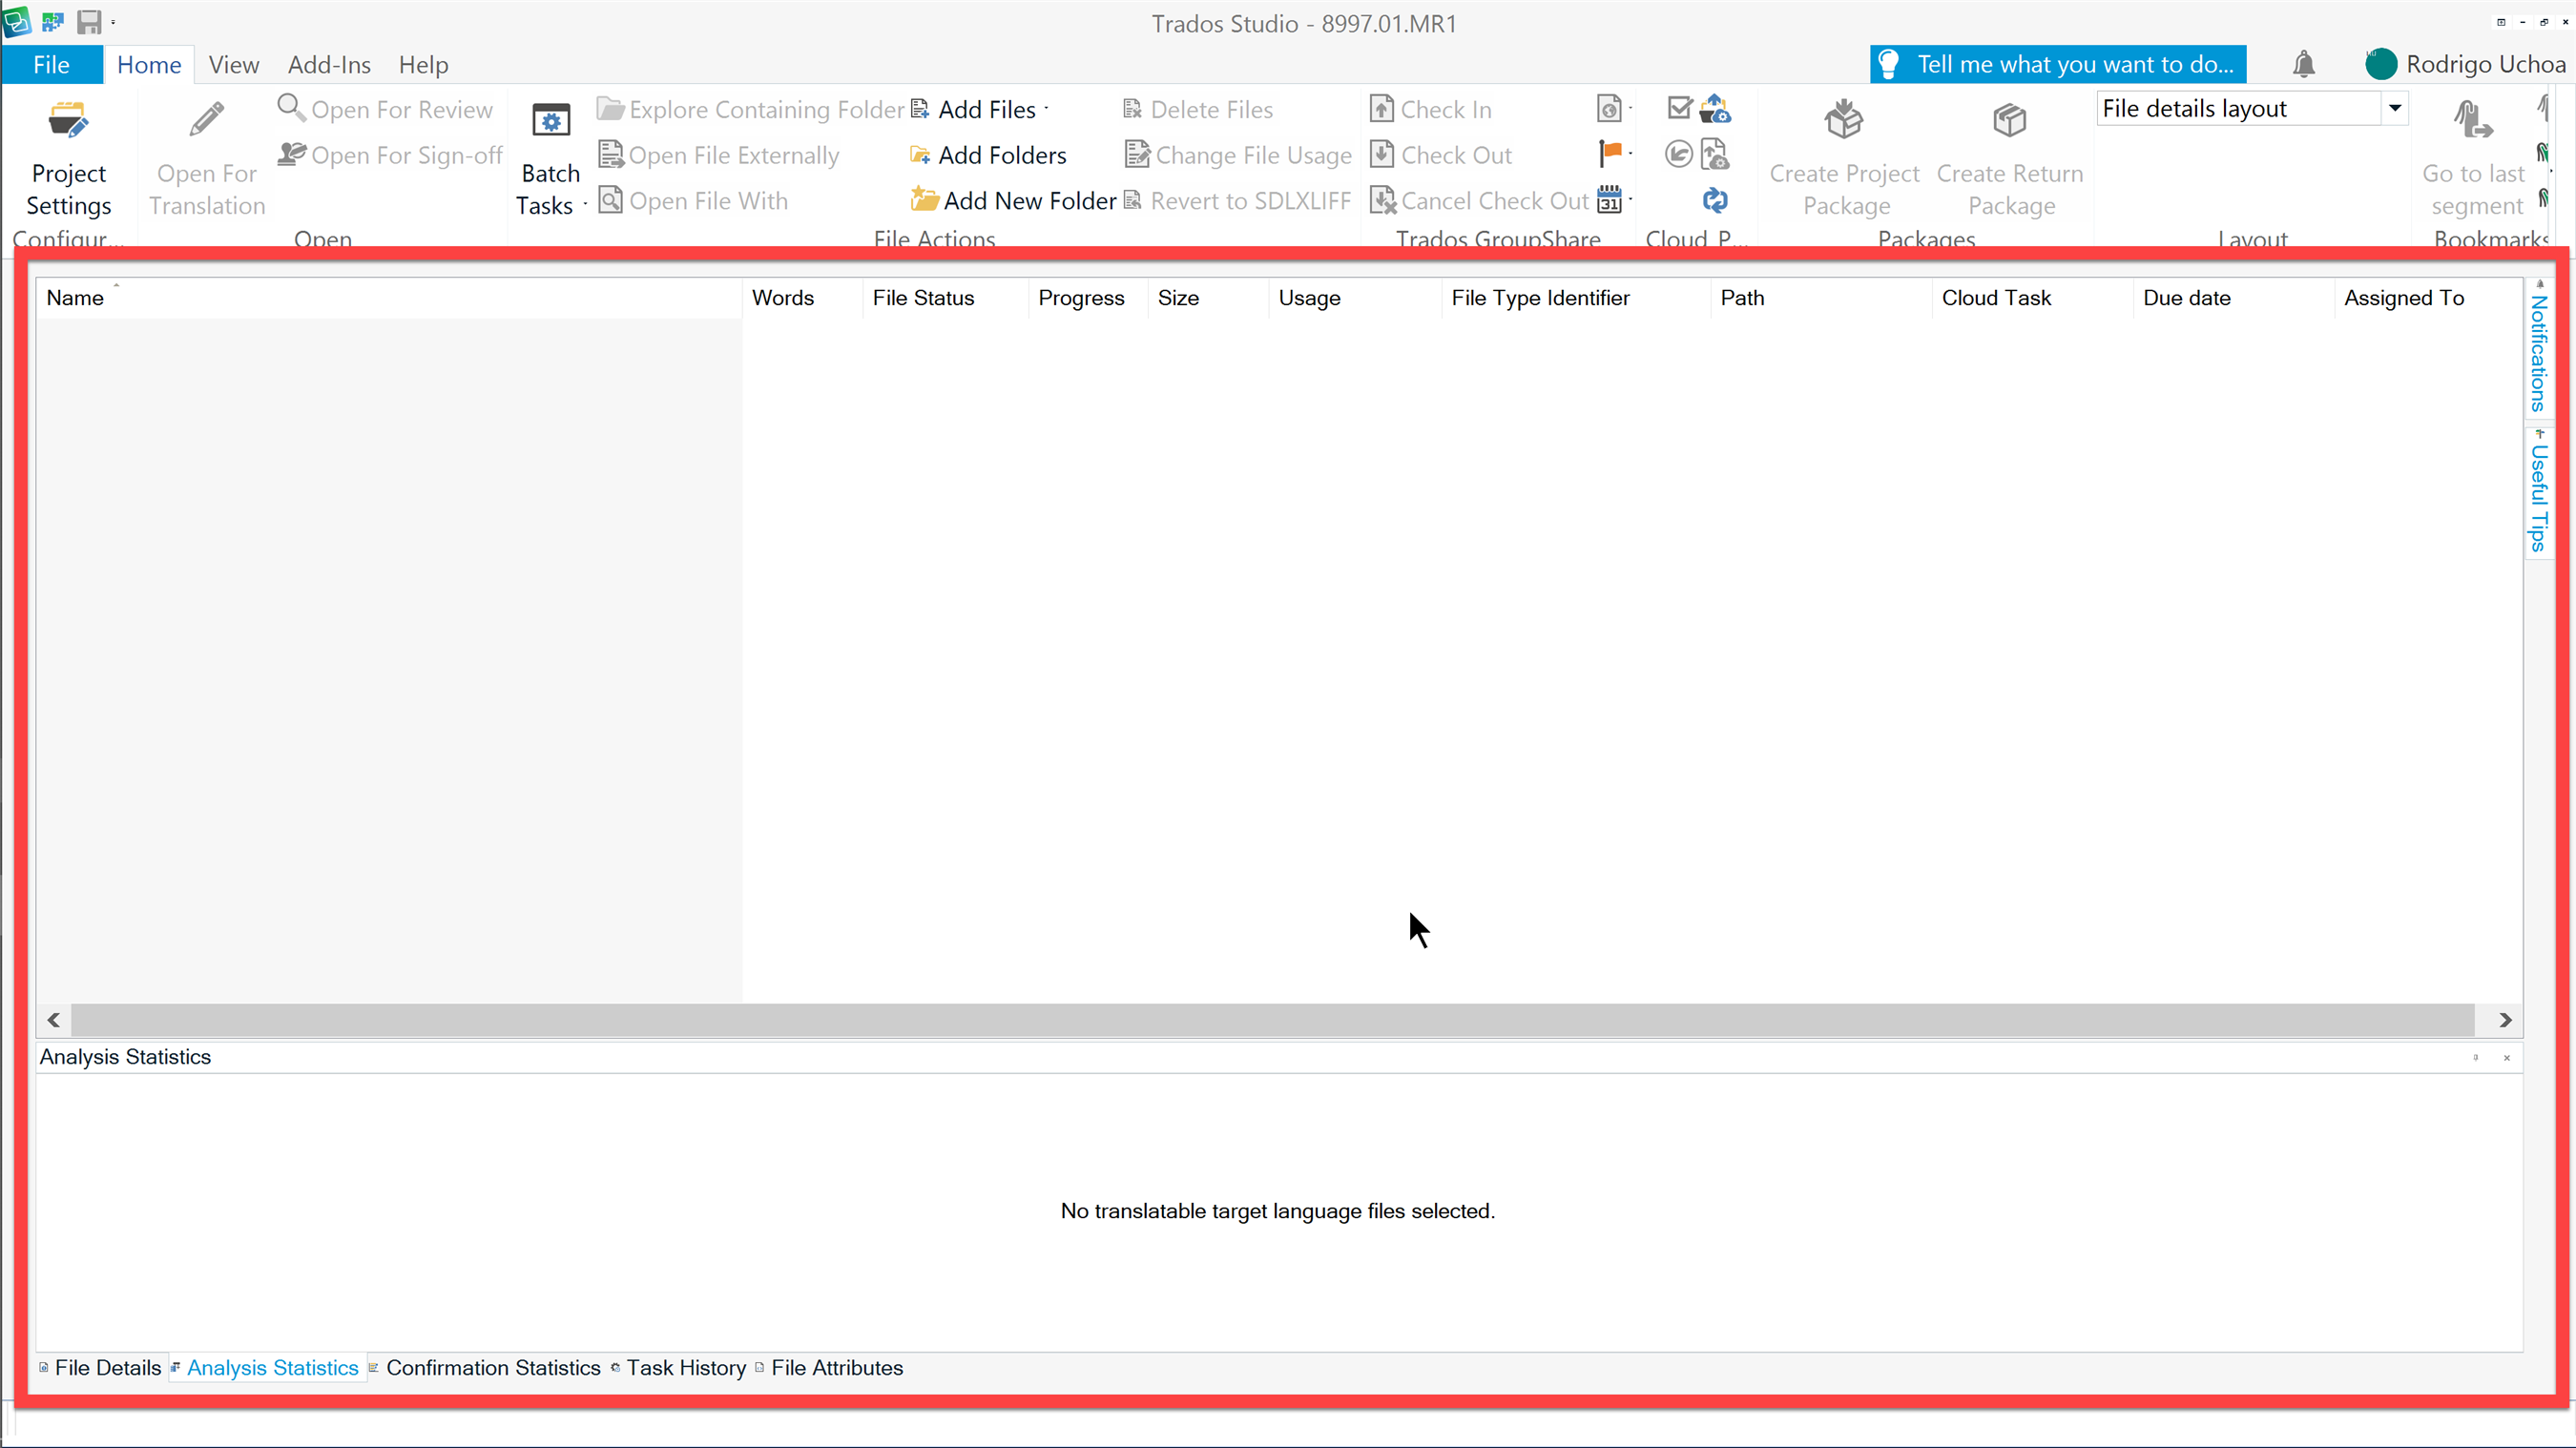The width and height of the screenshot is (2576, 1448).
Task: Click Change File Usage
Action: (x=1238, y=155)
